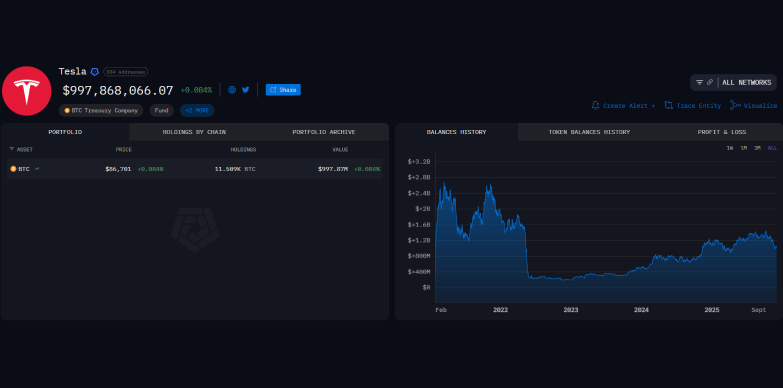Click the BTC coin icon in the row

13,169
